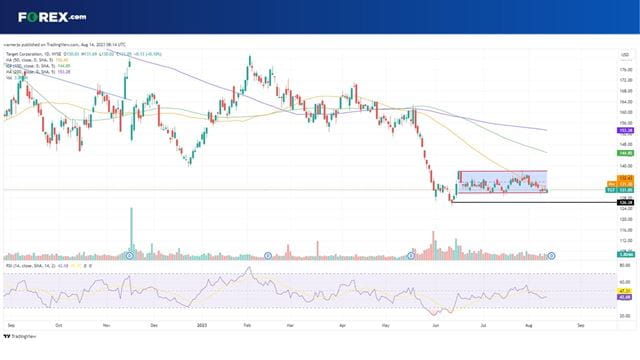Click the Mar time axis label
The image size is (640, 360).
290,326
